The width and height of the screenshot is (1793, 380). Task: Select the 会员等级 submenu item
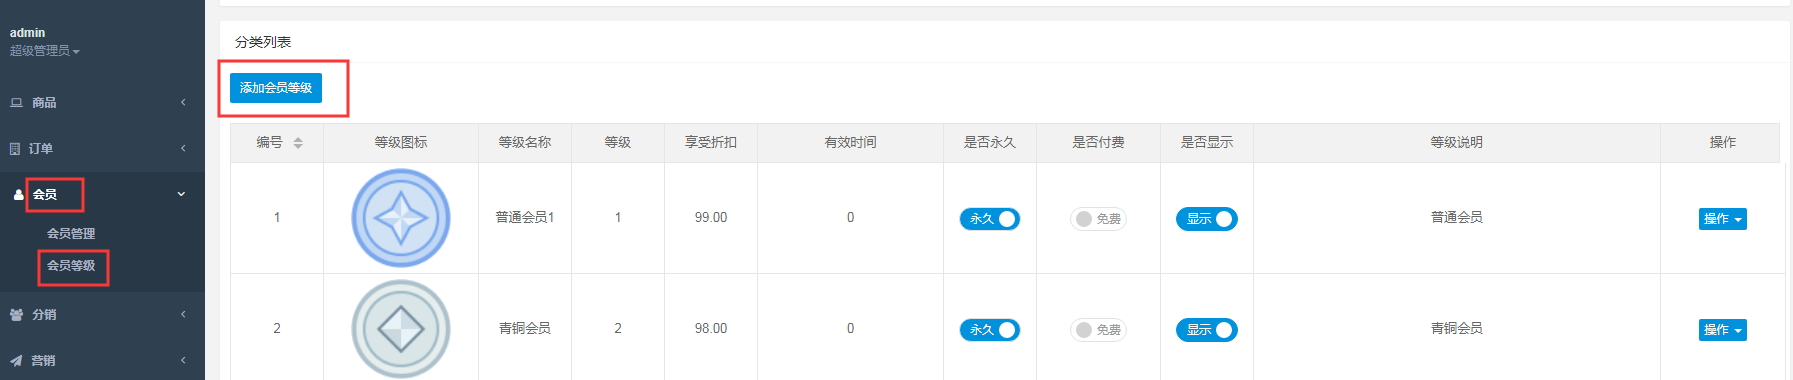(71, 266)
